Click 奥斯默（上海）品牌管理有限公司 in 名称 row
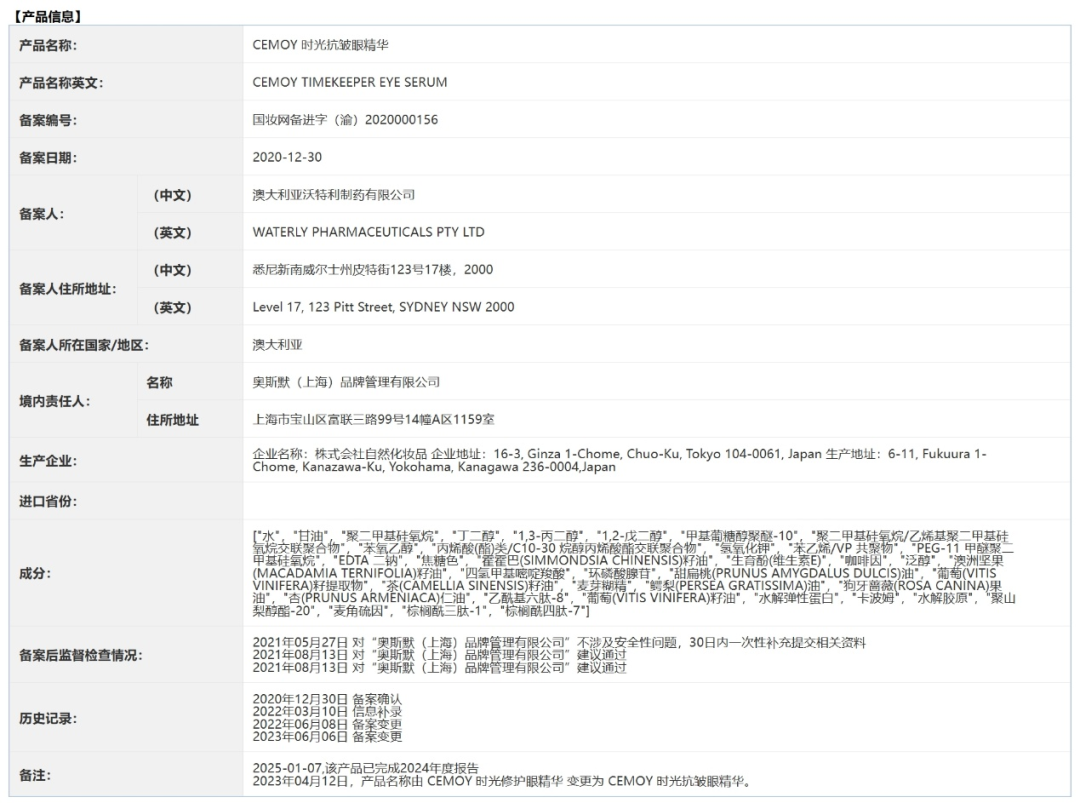 [346, 382]
